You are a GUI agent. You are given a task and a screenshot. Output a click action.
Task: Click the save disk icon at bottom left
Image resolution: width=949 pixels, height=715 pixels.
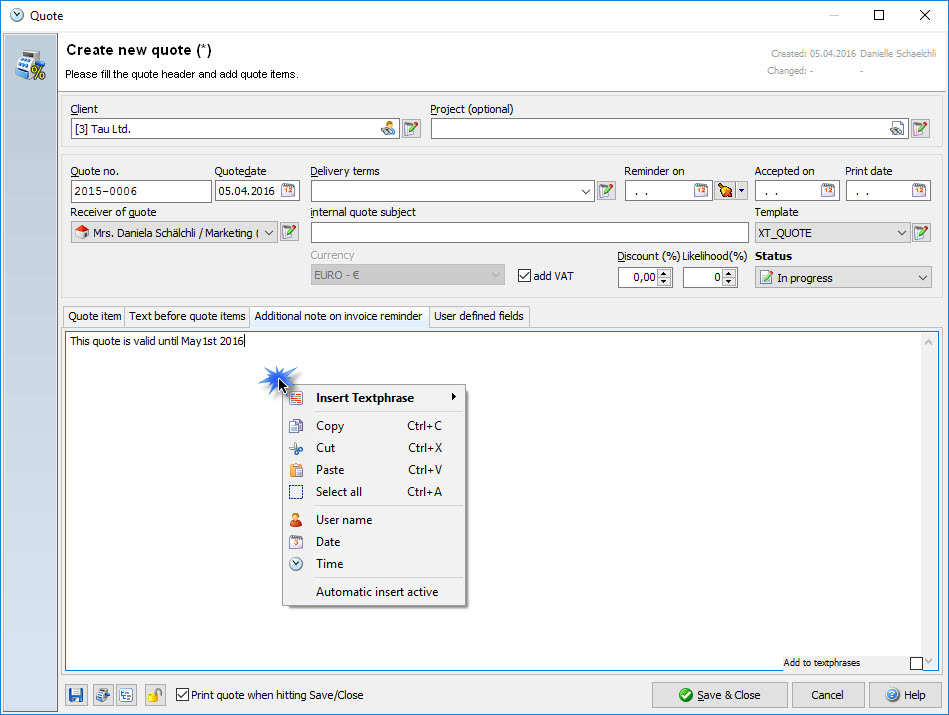click(x=76, y=695)
